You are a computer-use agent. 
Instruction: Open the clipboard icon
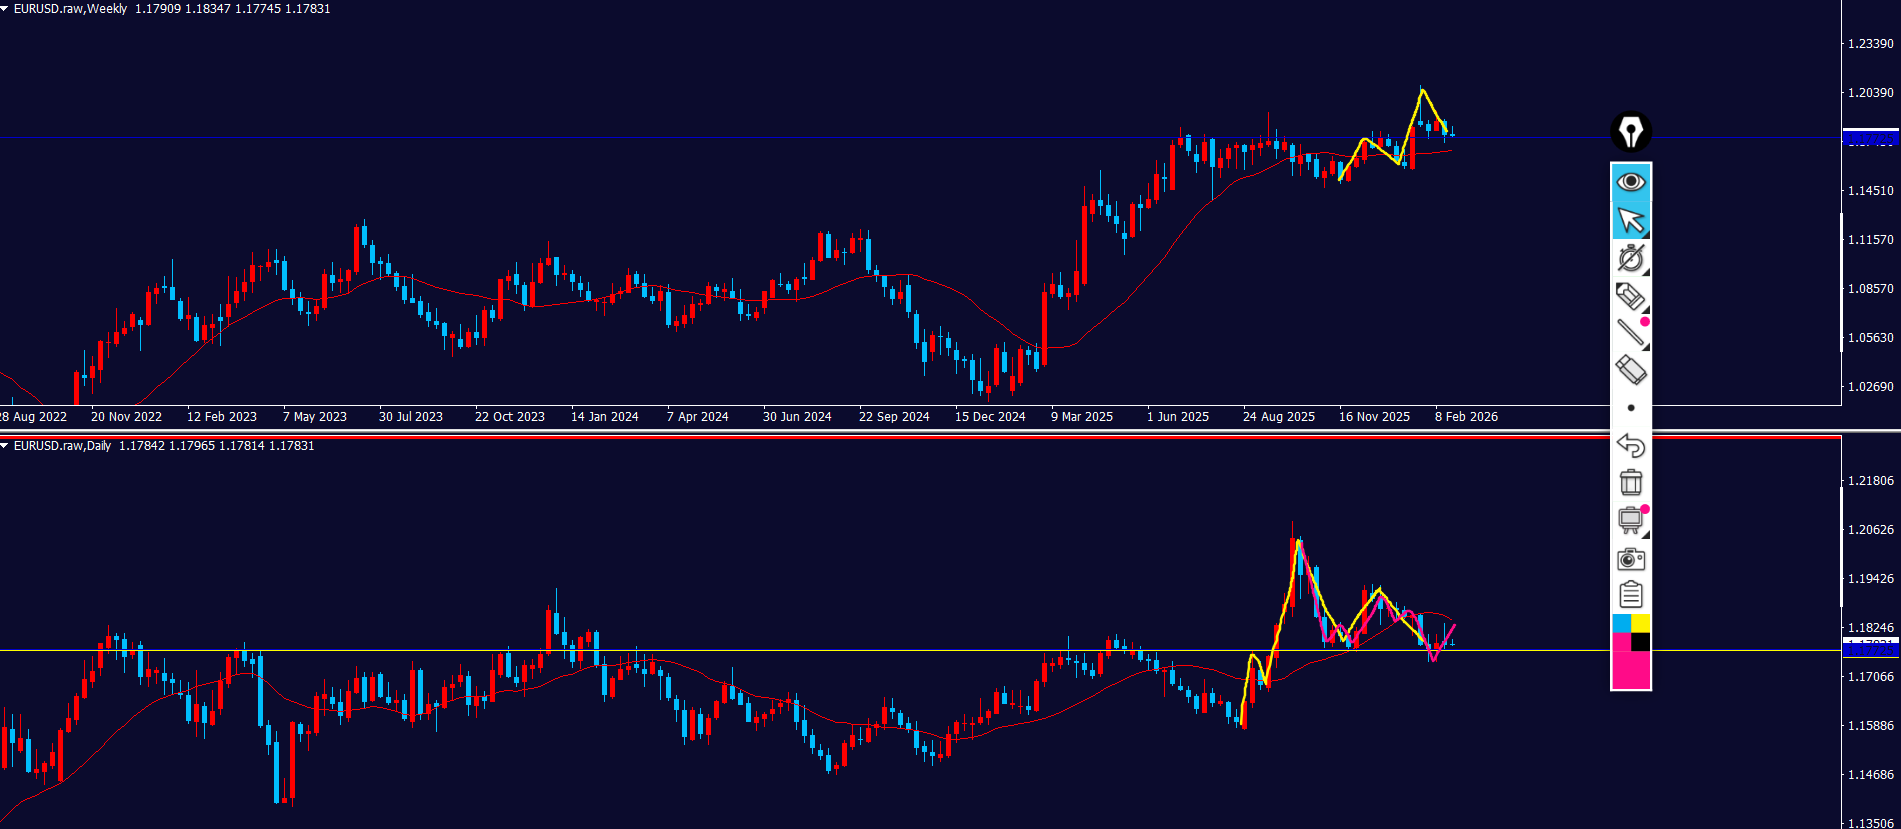pos(1630,595)
